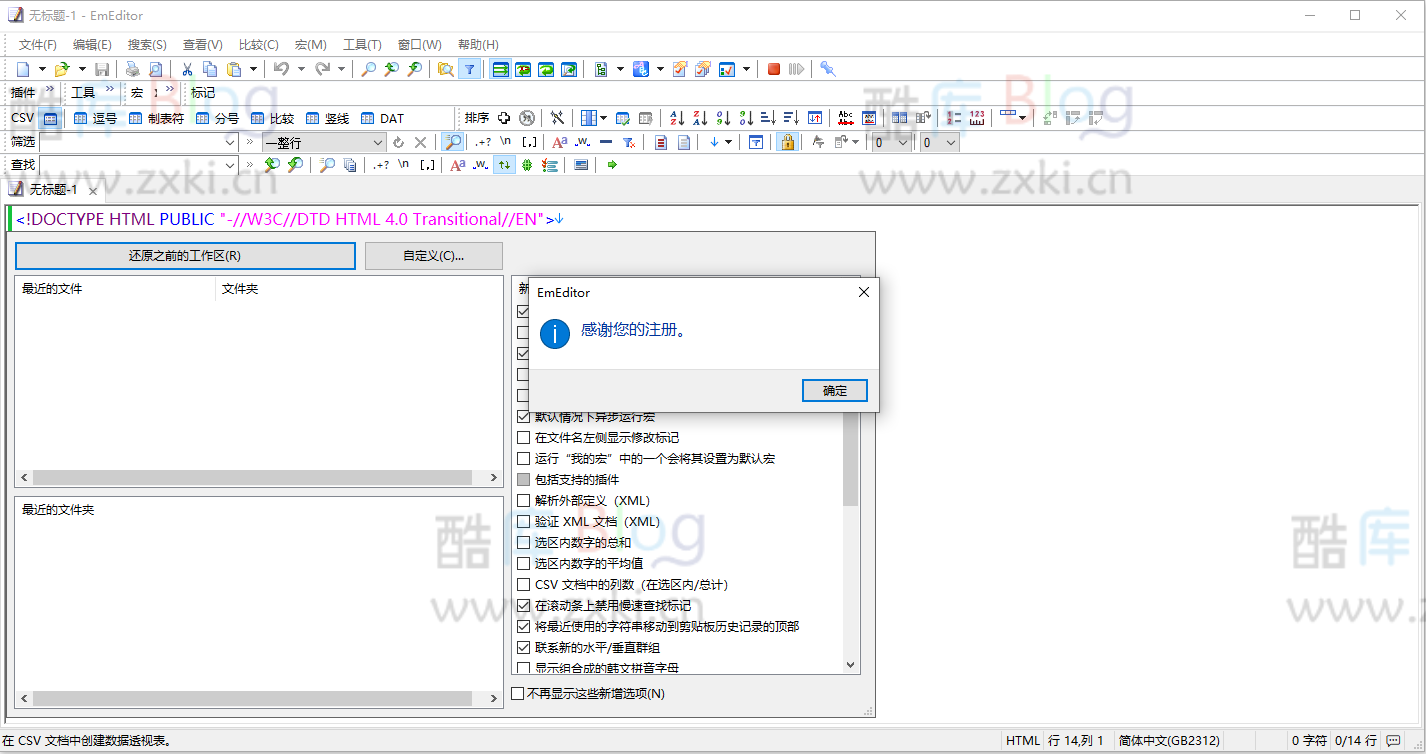Click the lock icon in the filter toolbar

pos(787,141)
